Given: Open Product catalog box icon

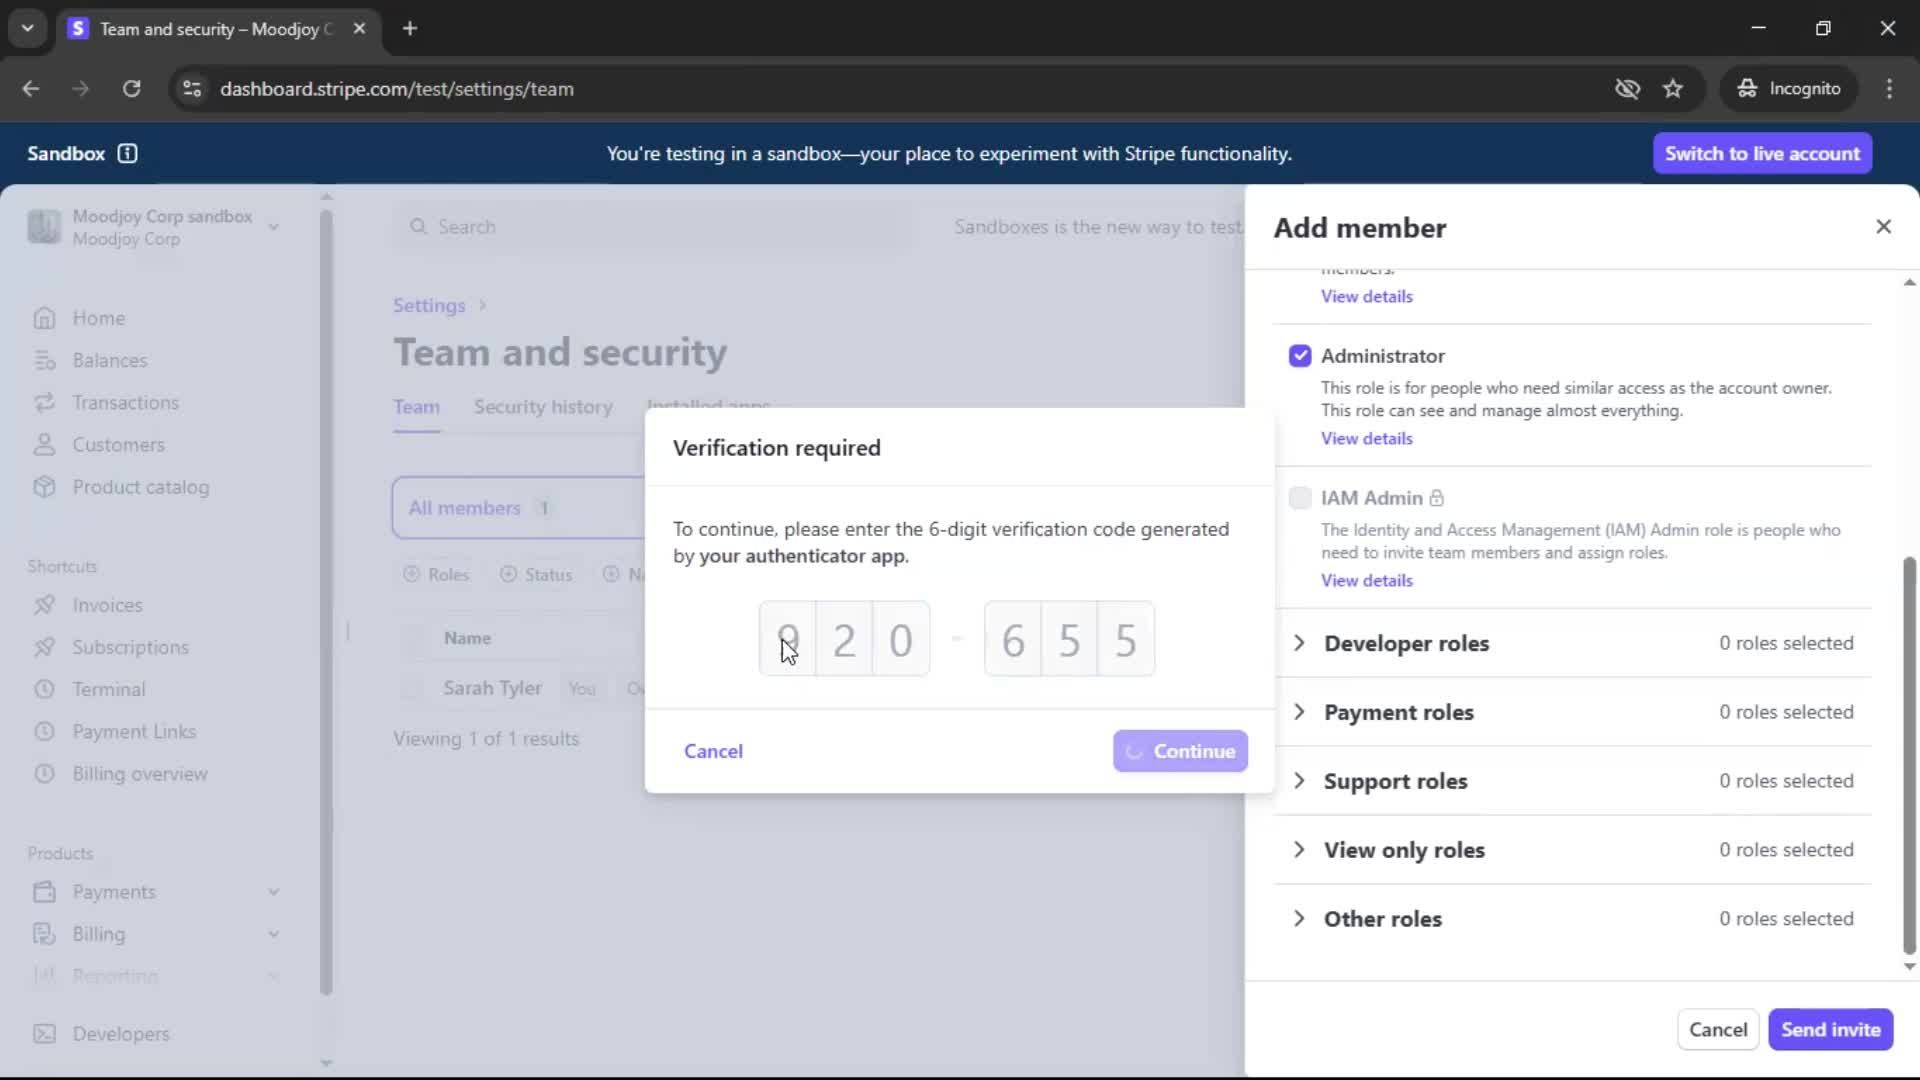Looking at the screenshot, I should point(44,487).
